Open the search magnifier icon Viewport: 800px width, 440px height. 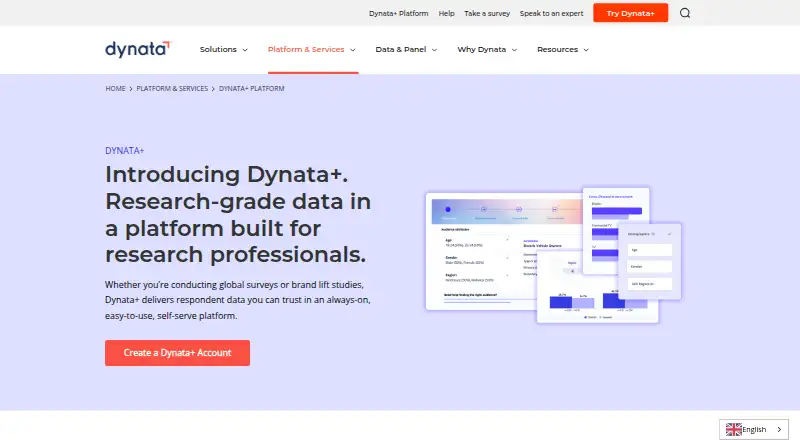(x=685, y=13)
